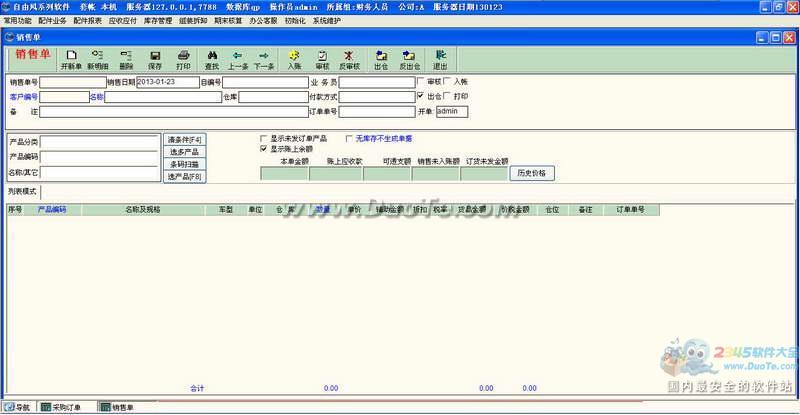Image resolution: width=800 pixels, height=415 pixels.
Task: Switch to the 列表模式 tab
Action: click(x=22, y=191)
